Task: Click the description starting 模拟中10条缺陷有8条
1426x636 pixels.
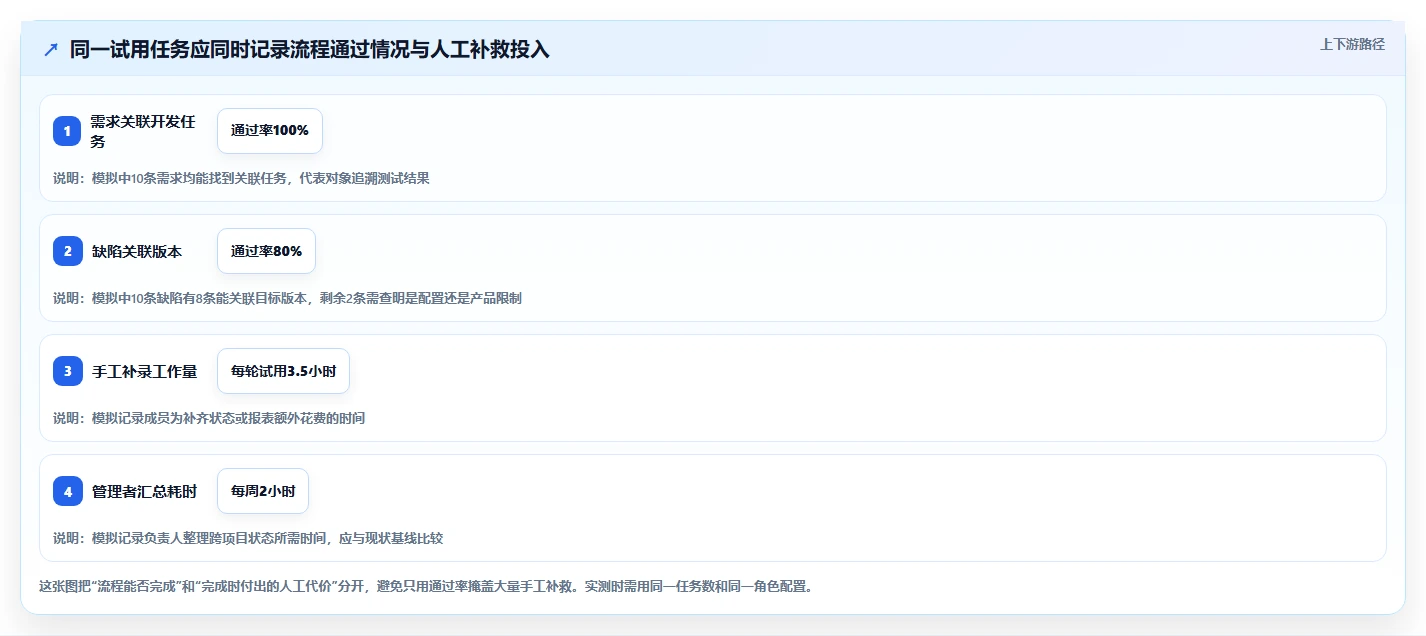Action: (287, 298)
